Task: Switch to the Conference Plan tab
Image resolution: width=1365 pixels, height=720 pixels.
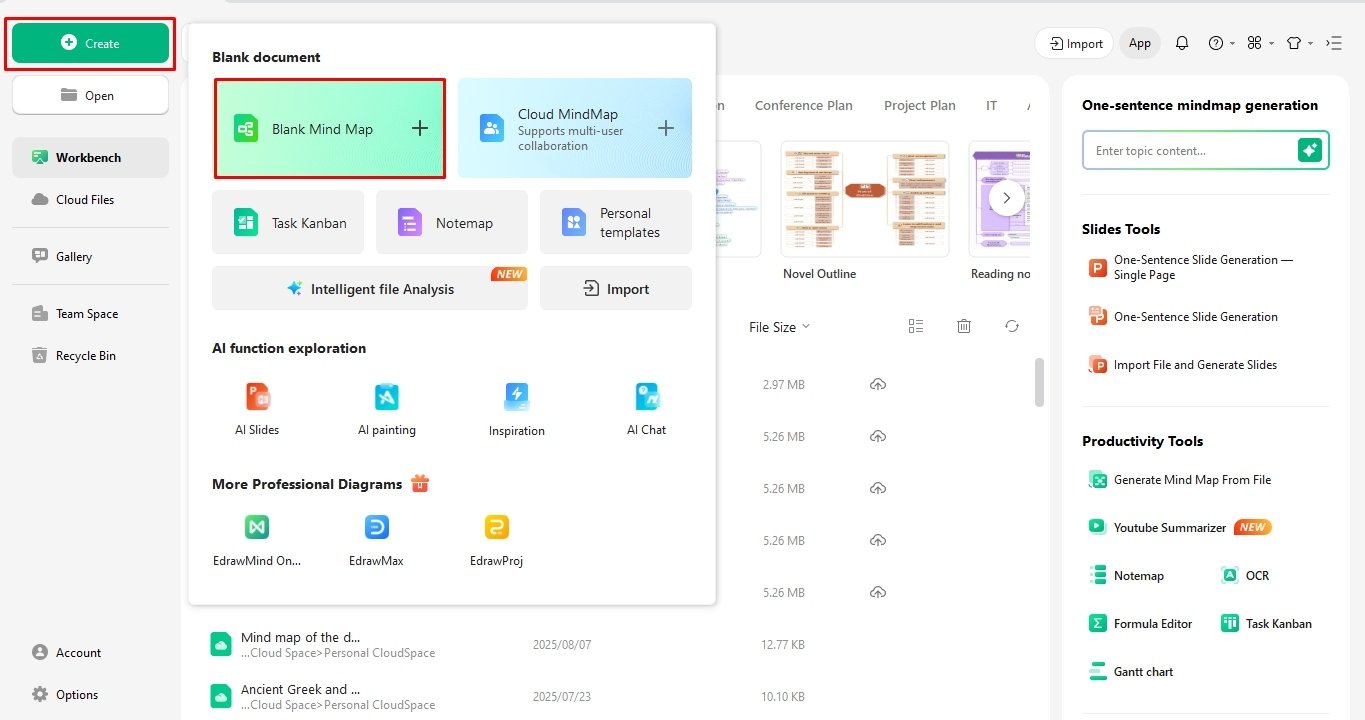Action: [804, 105]
